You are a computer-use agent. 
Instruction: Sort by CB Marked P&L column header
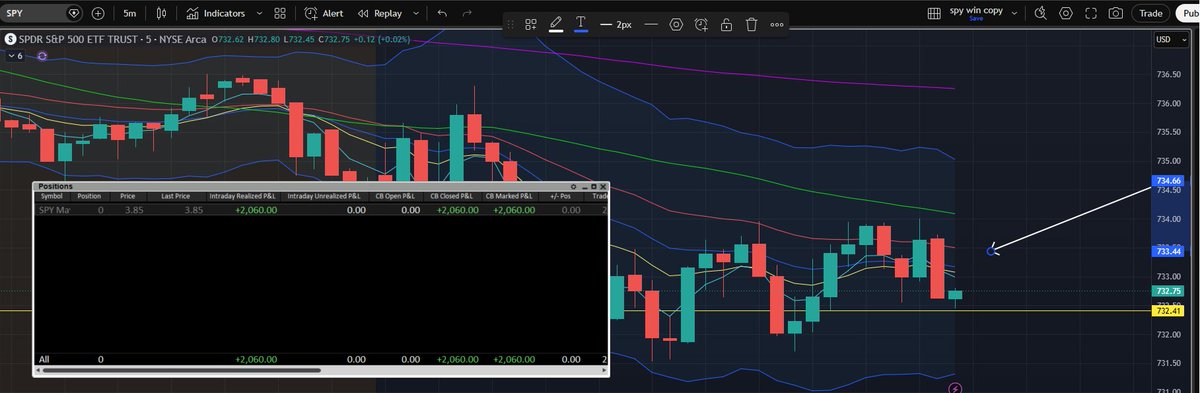(509, 197)
